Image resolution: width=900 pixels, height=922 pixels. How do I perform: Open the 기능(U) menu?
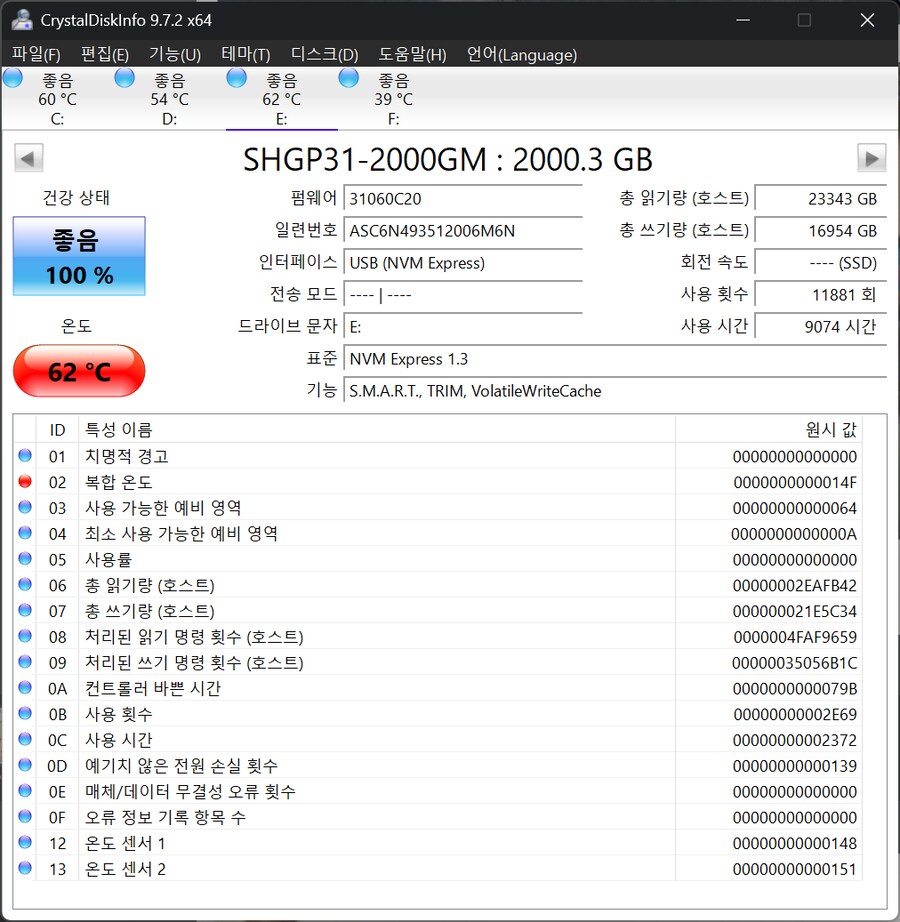click(x=174, y=55)
